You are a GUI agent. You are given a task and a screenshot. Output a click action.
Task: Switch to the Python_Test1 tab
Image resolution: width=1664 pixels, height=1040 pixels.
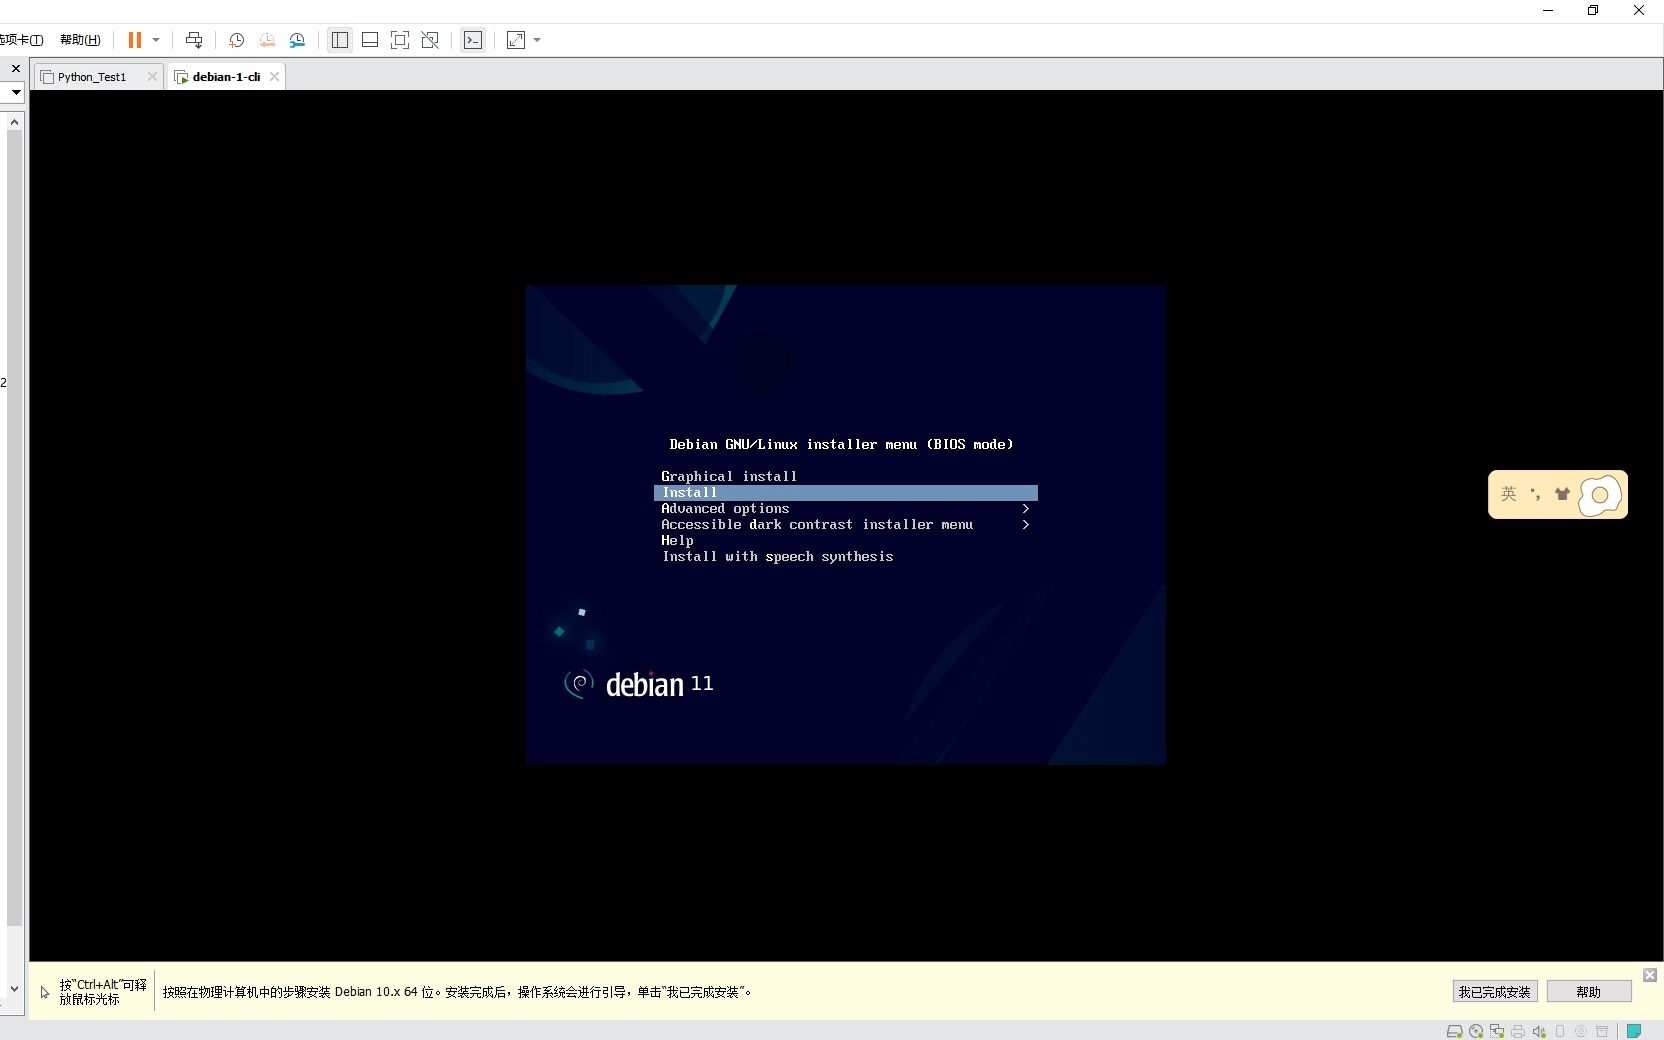92,77
